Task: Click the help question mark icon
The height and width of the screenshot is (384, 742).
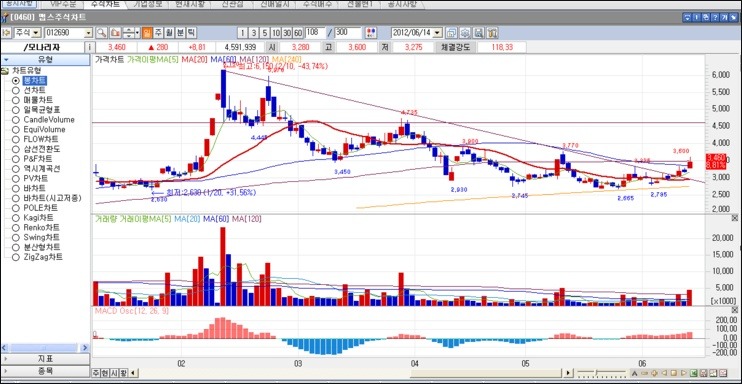Action: click(x=715, y=18)
